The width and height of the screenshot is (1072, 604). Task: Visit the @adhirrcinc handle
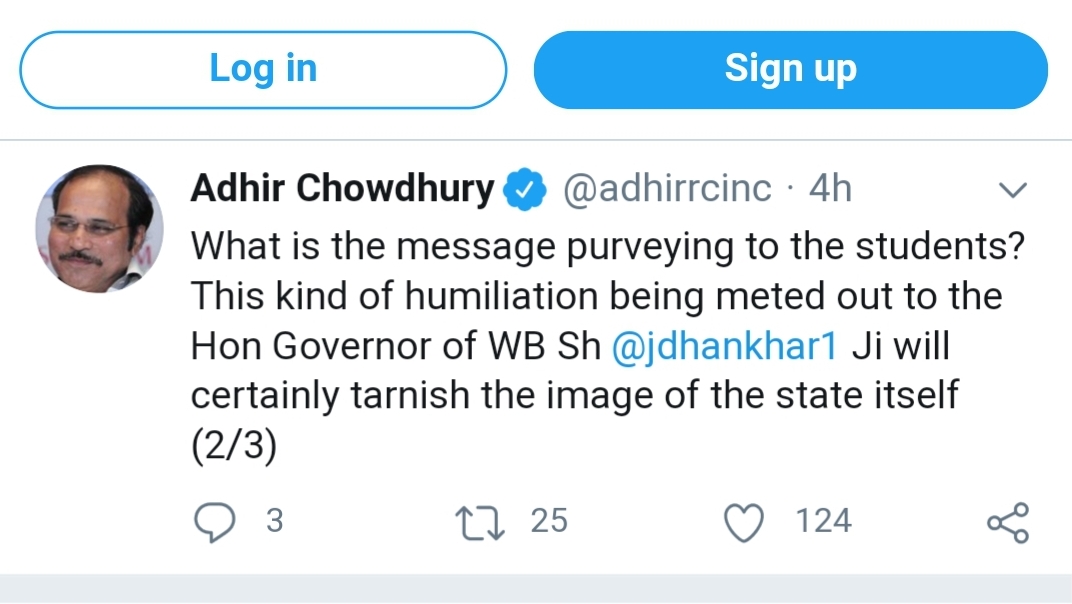[x=668, y=189]
